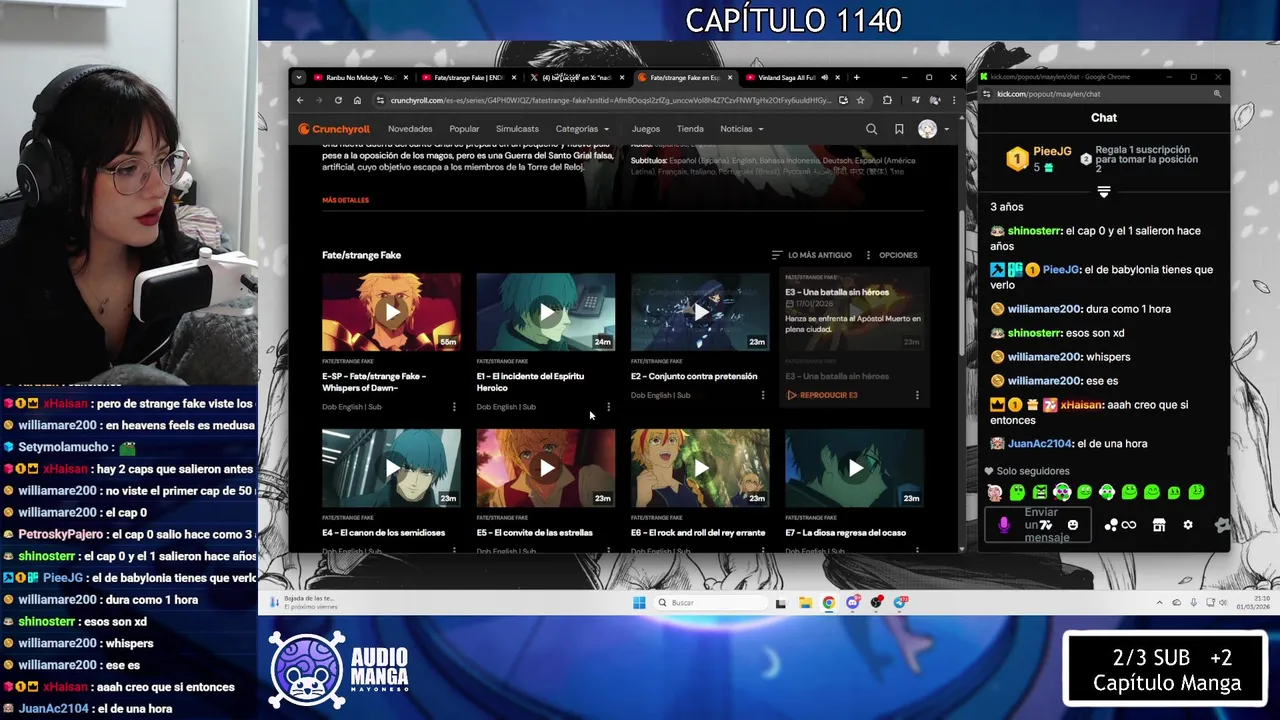
Task: Open the Crunchyroll search icon
Action: 871,129
